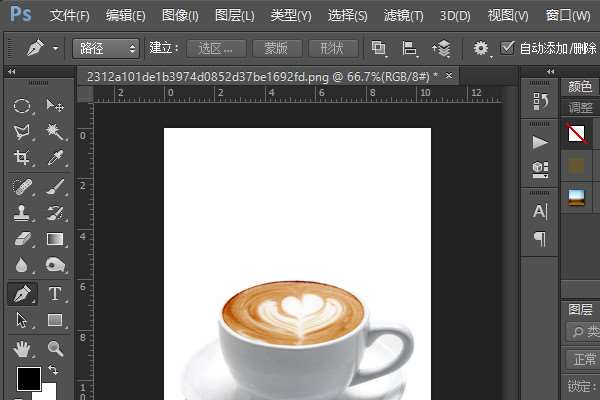Open the 图层(L) menu

point(235,16)
